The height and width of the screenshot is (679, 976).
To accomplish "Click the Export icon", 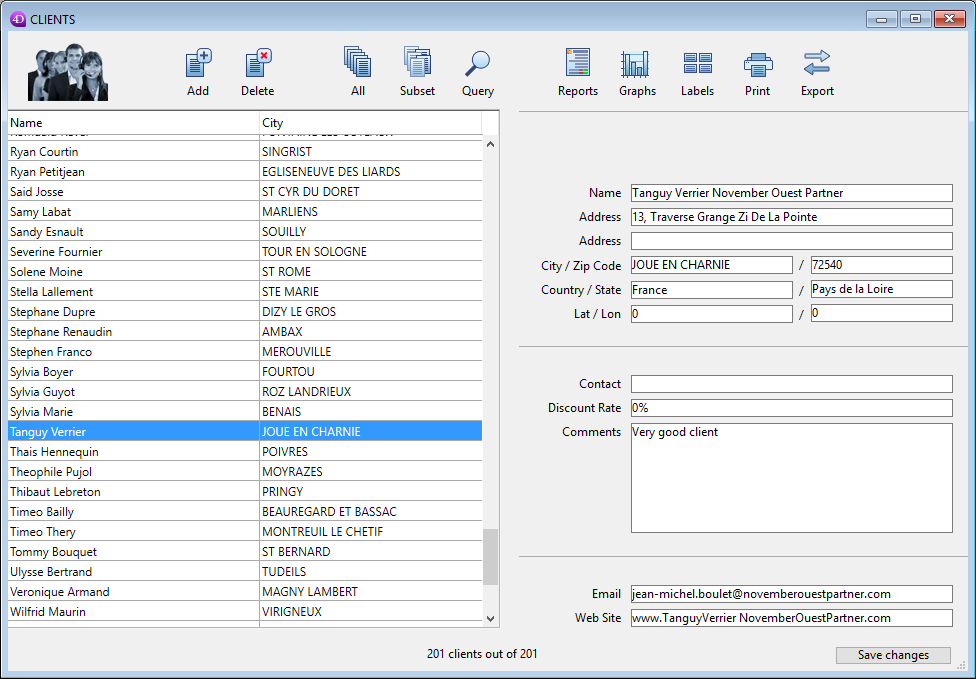I will click(817, 64).
